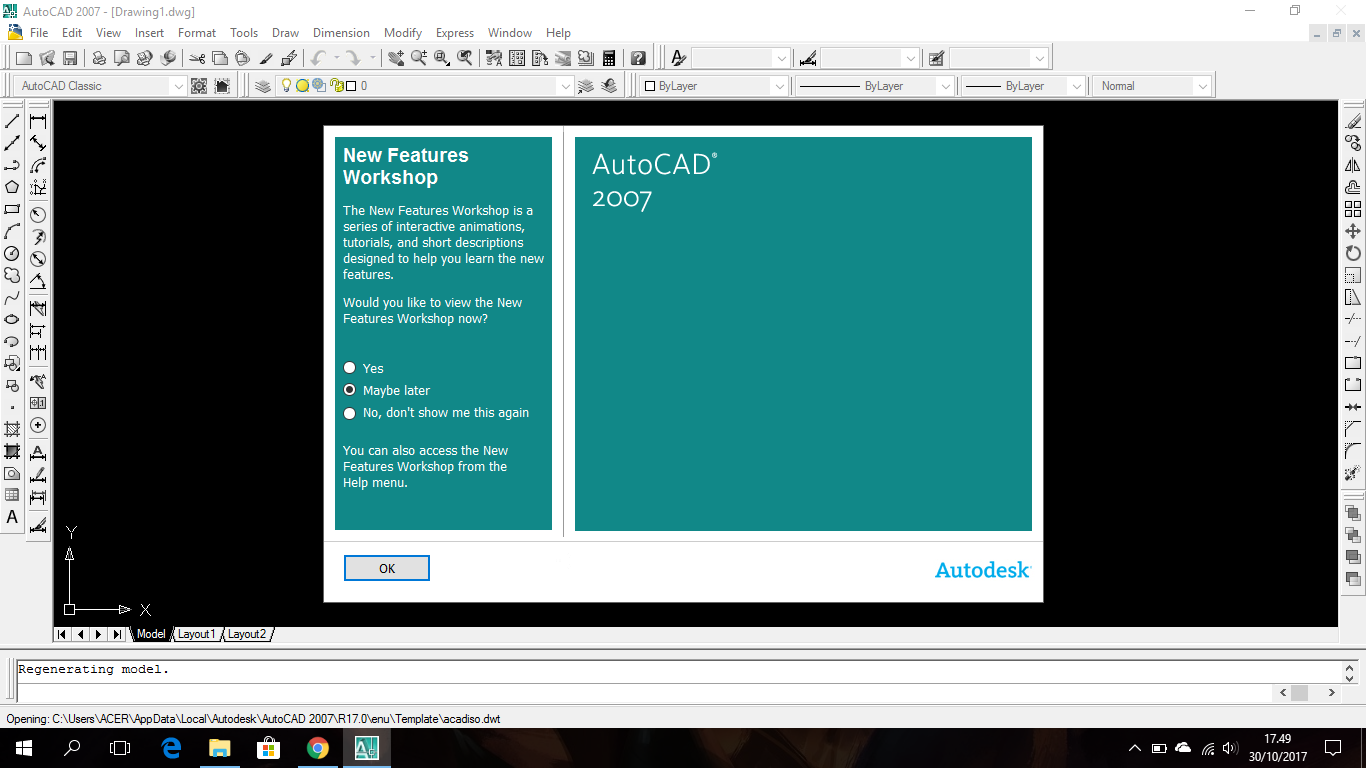The width and height of the screenshot is (1366, 768).
Task: Select the Hatch tool
Action: pyautogui.click(x=12, y=429)
